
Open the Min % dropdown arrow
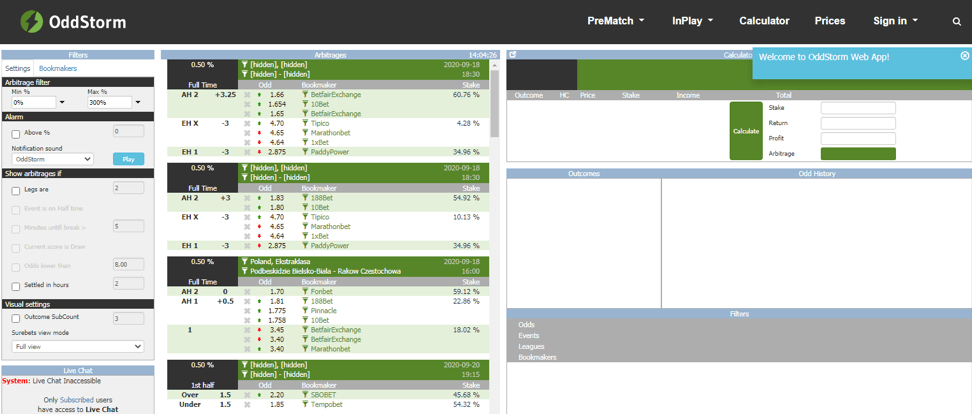click(62, 102)
